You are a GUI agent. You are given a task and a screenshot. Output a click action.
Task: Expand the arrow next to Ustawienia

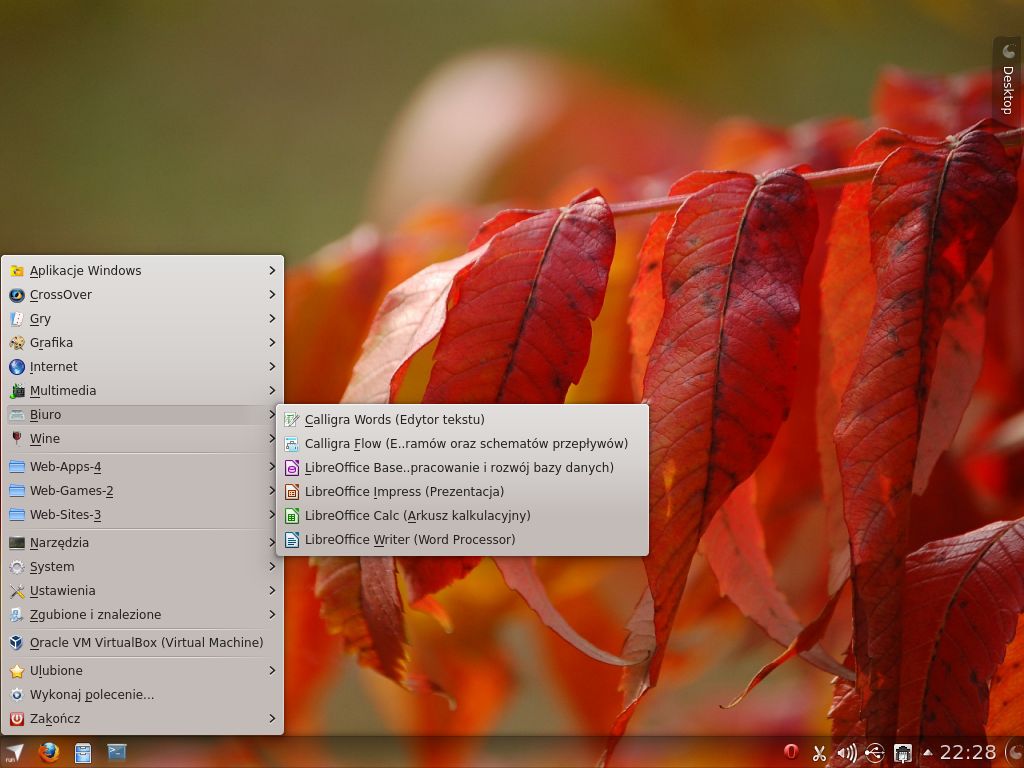272,591
